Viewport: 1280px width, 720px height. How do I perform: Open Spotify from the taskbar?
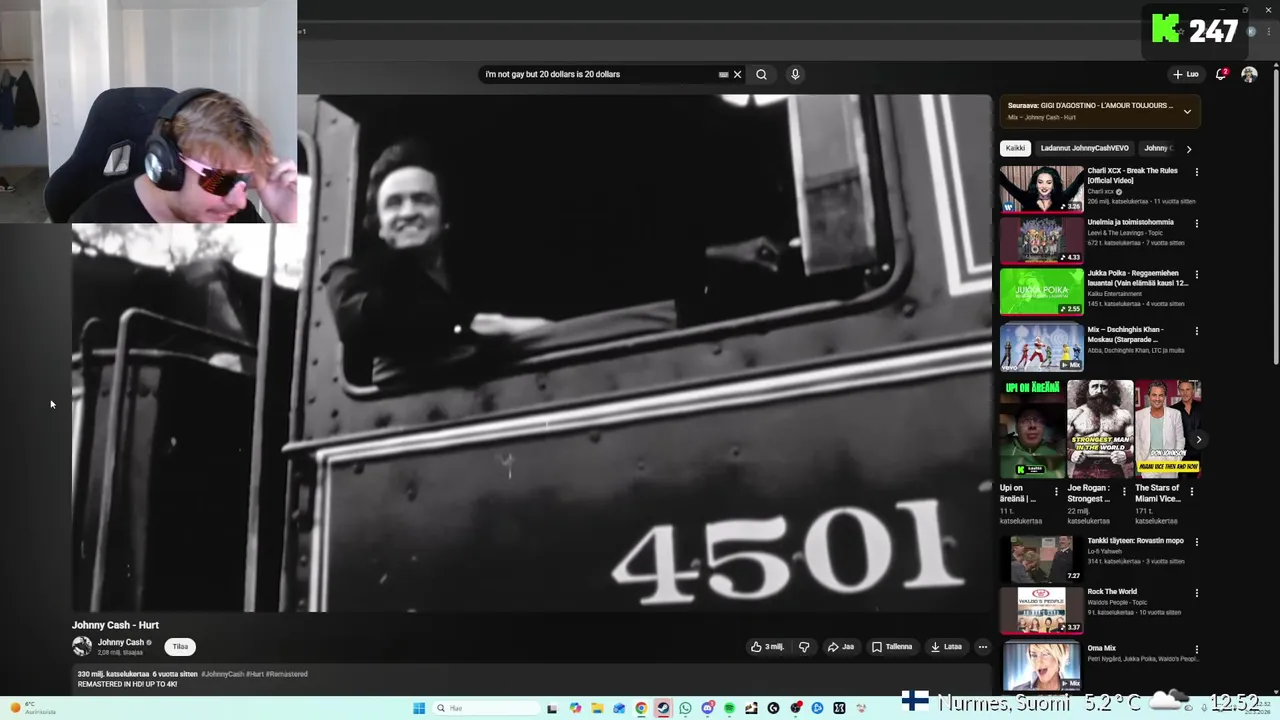[x=729, y=708]
